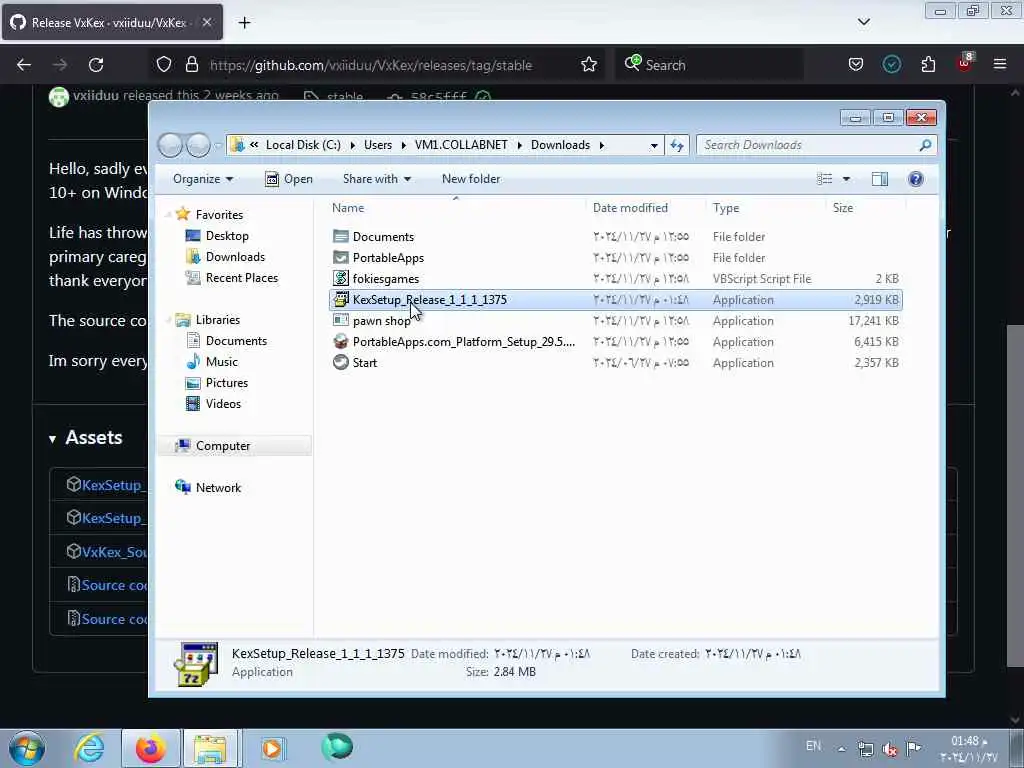Click Open in Explorer toolbar
The image size is (1024, 768).
click(x=289, y=179)
